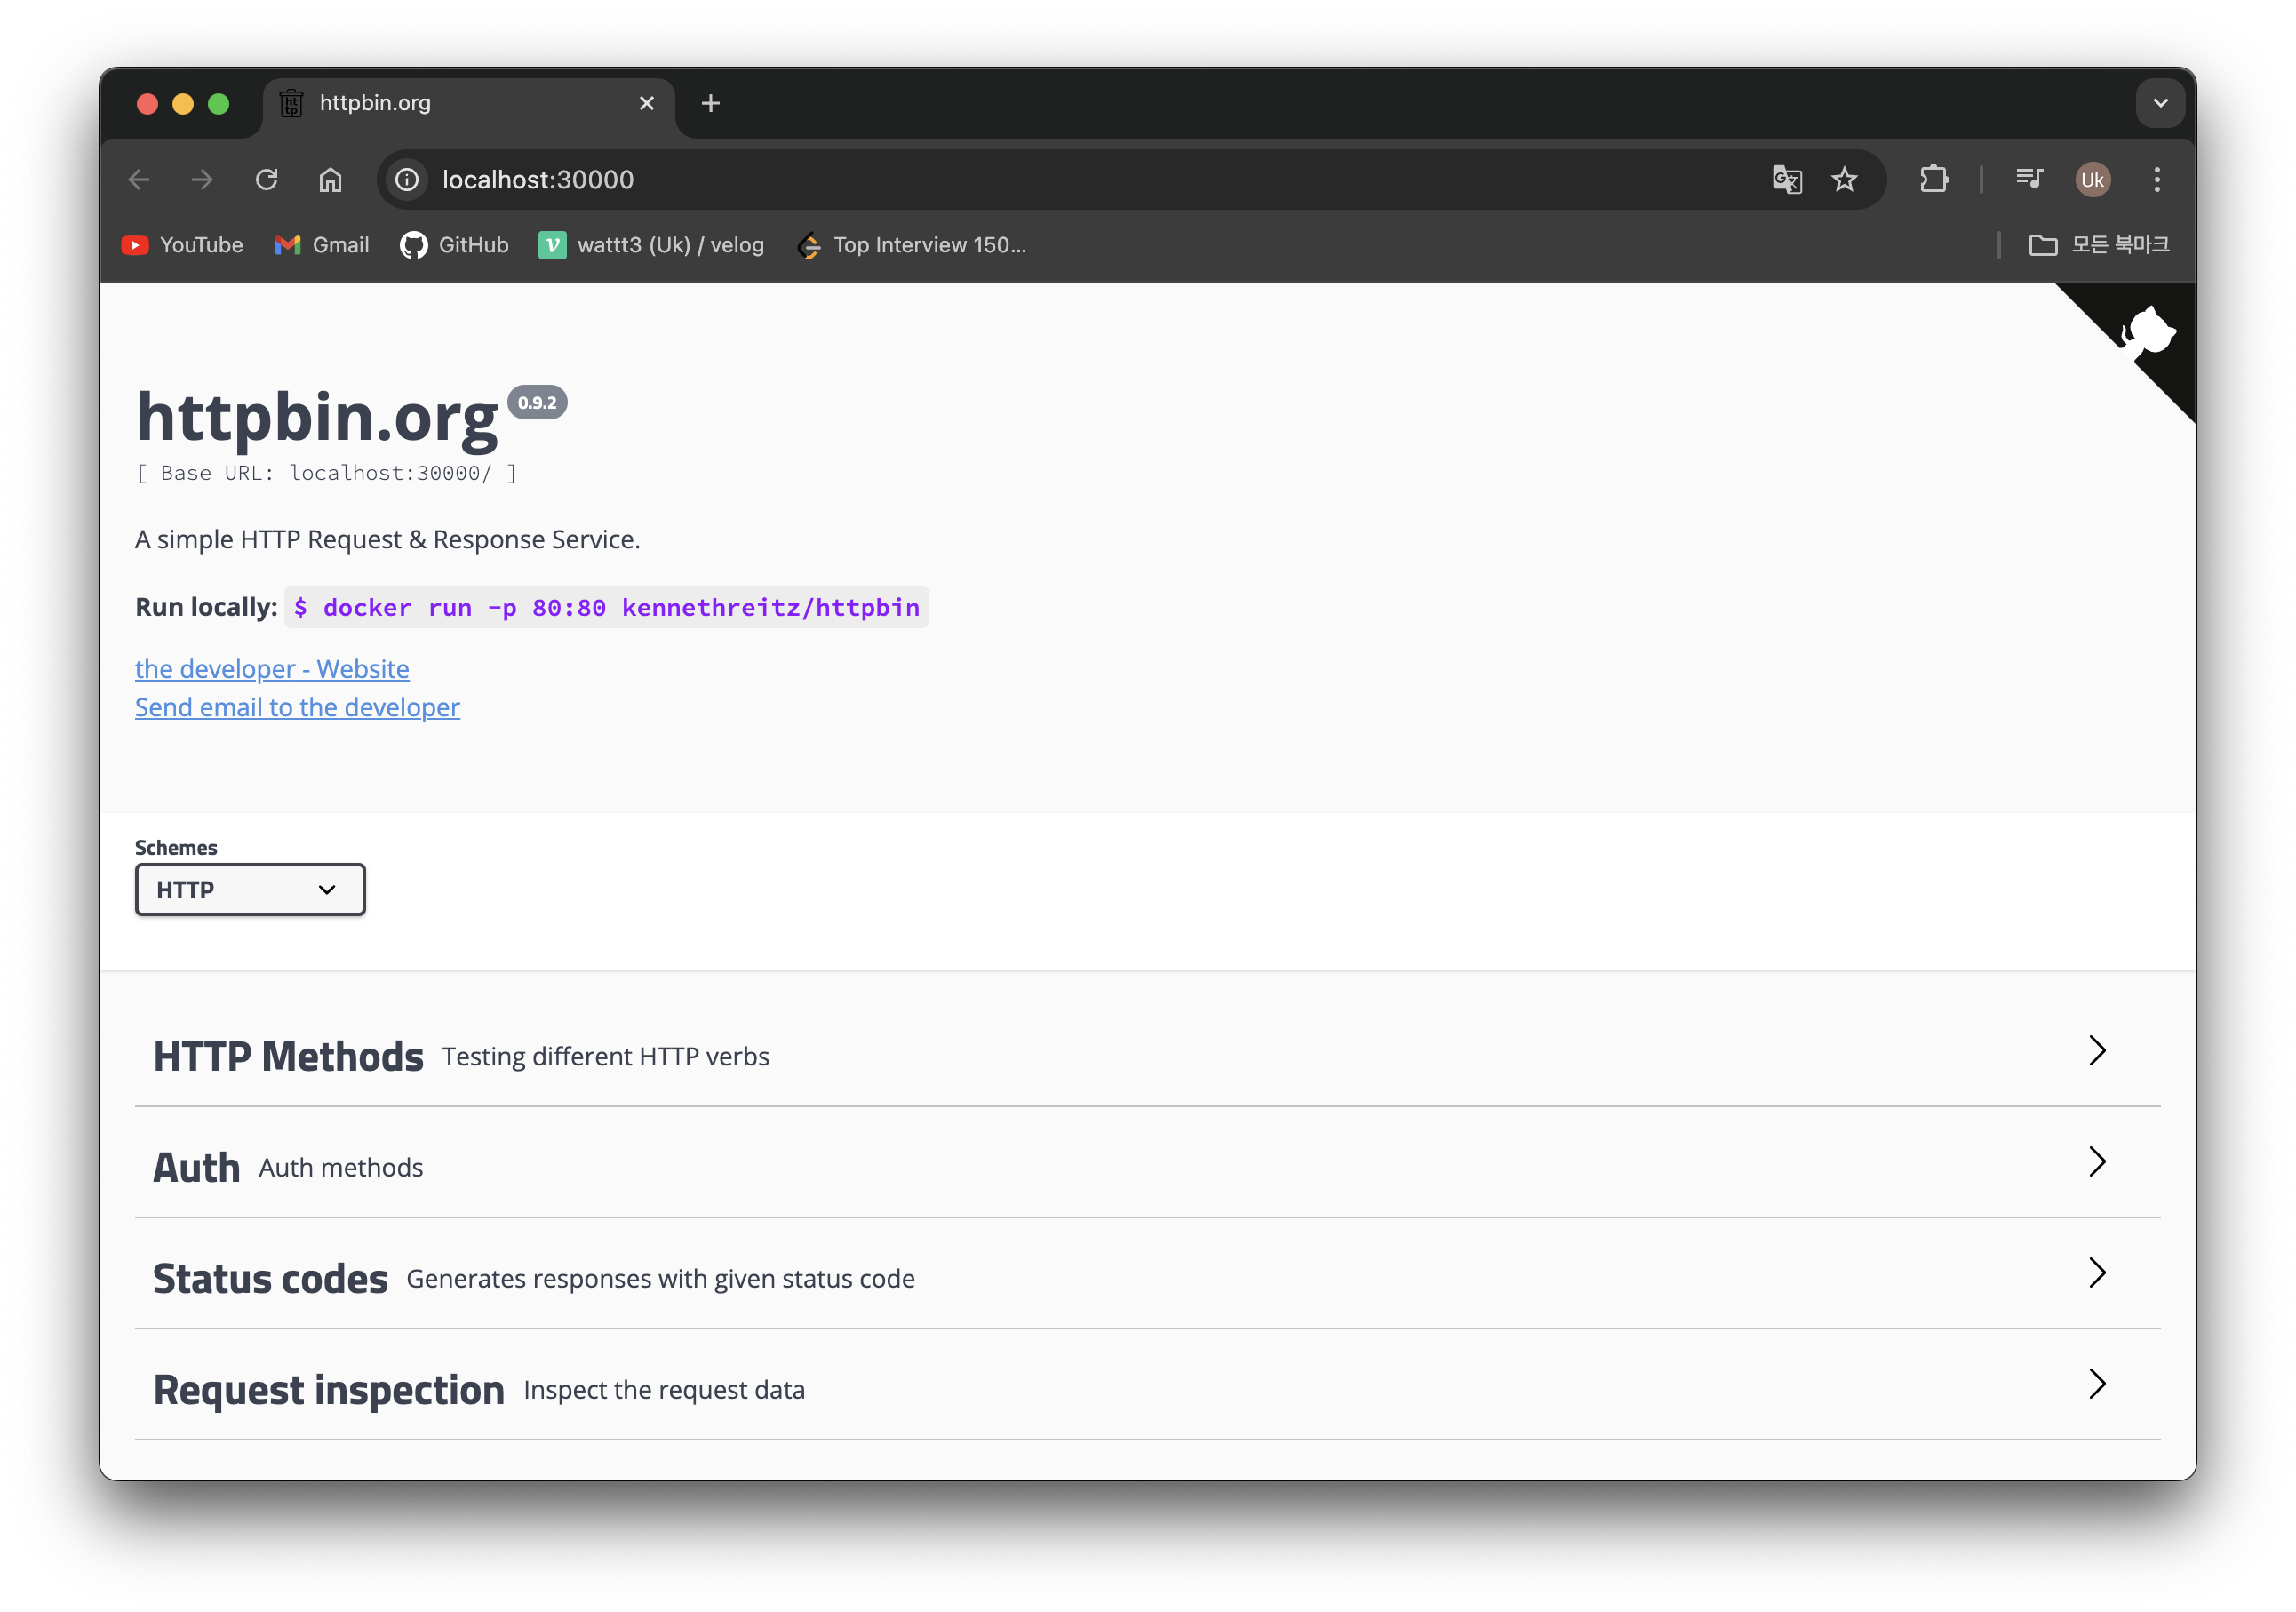2296x1612 pixels.
Task: Go to the home page icon
Action: point(330,180)
